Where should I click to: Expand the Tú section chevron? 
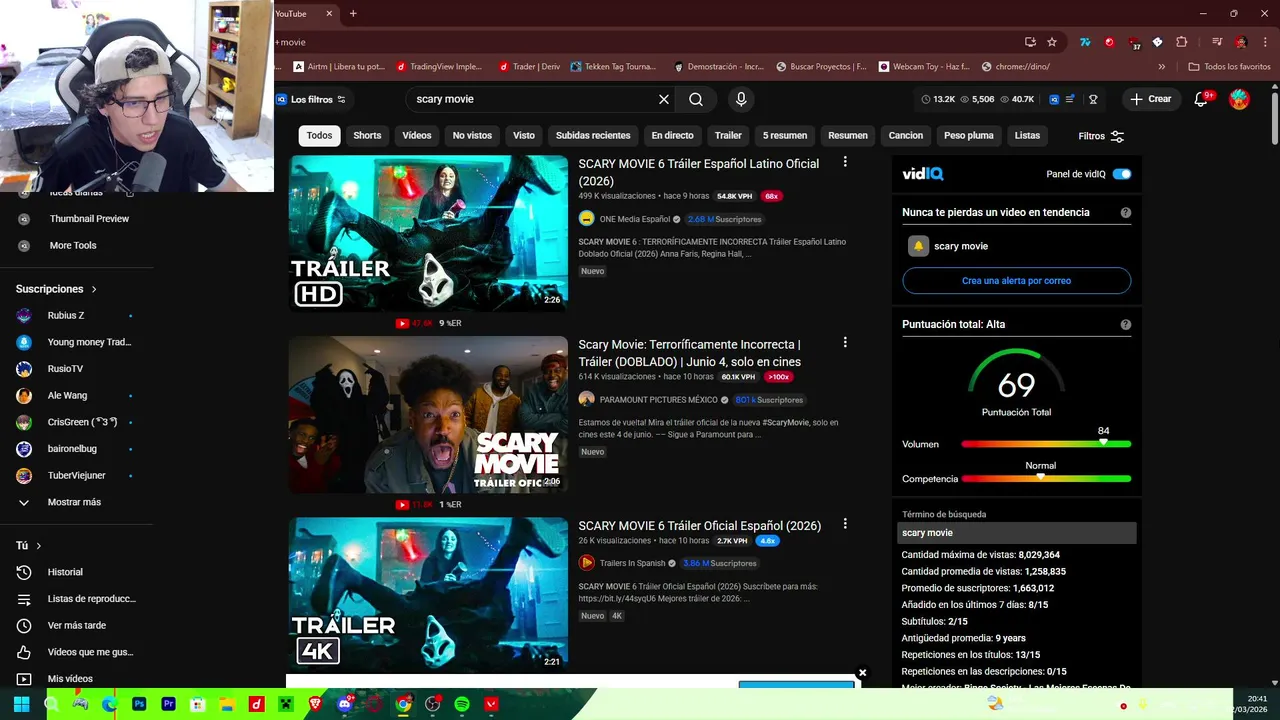click(x=38, y=546)
